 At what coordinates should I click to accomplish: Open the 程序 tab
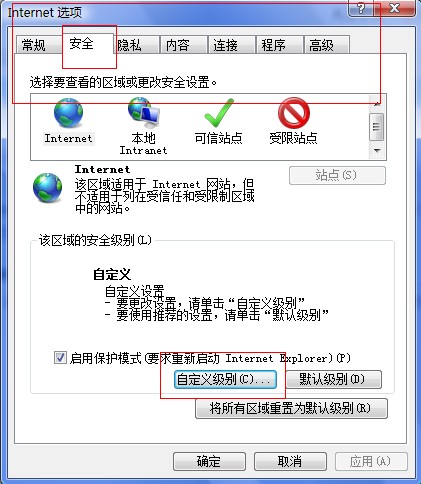point(279,45)
